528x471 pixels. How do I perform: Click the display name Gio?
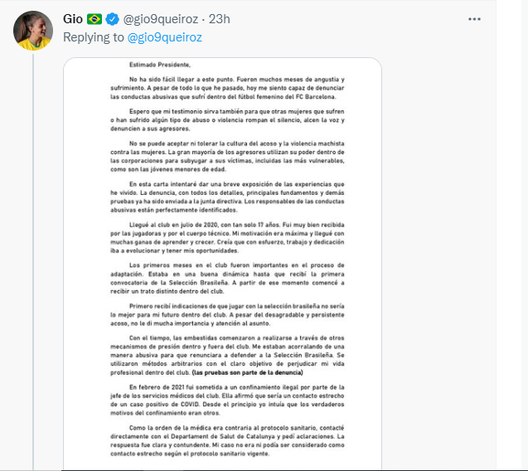click(73, 19)
